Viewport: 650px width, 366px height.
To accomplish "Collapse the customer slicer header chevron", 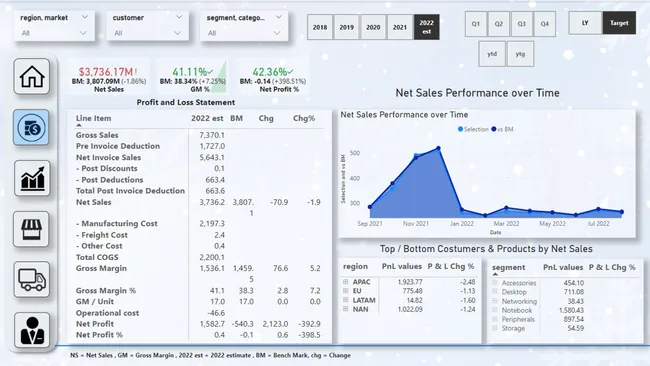I will [x=179, y=17].
